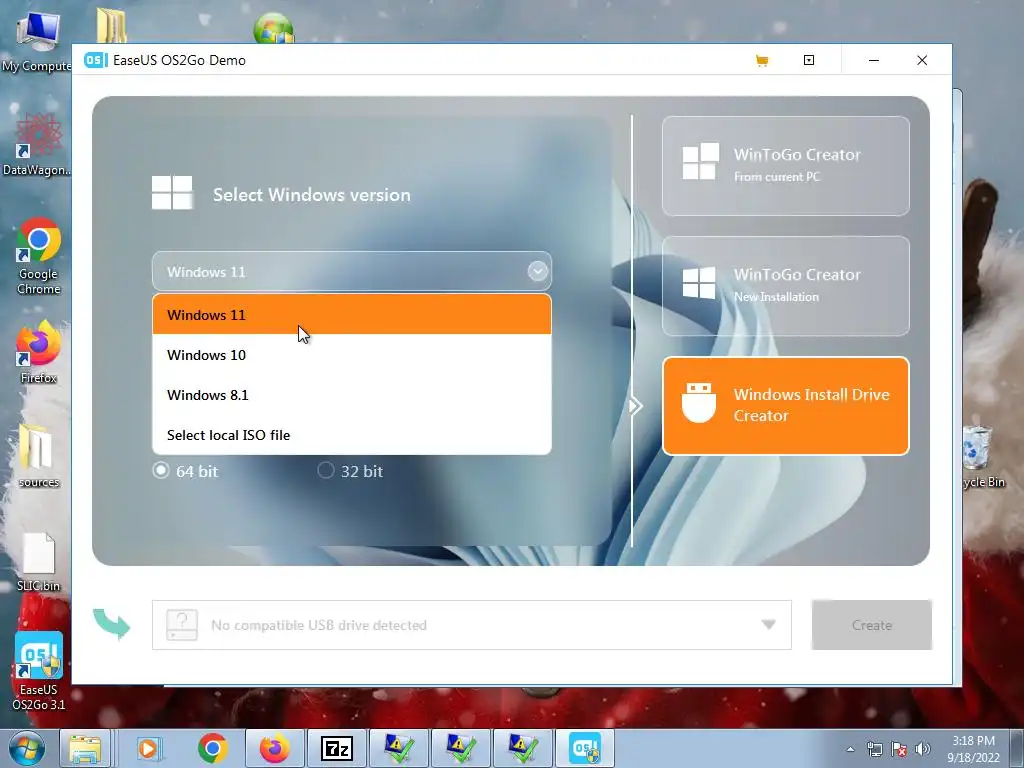
Task: Open the Windows Start menu
Action: coord(27,748)
